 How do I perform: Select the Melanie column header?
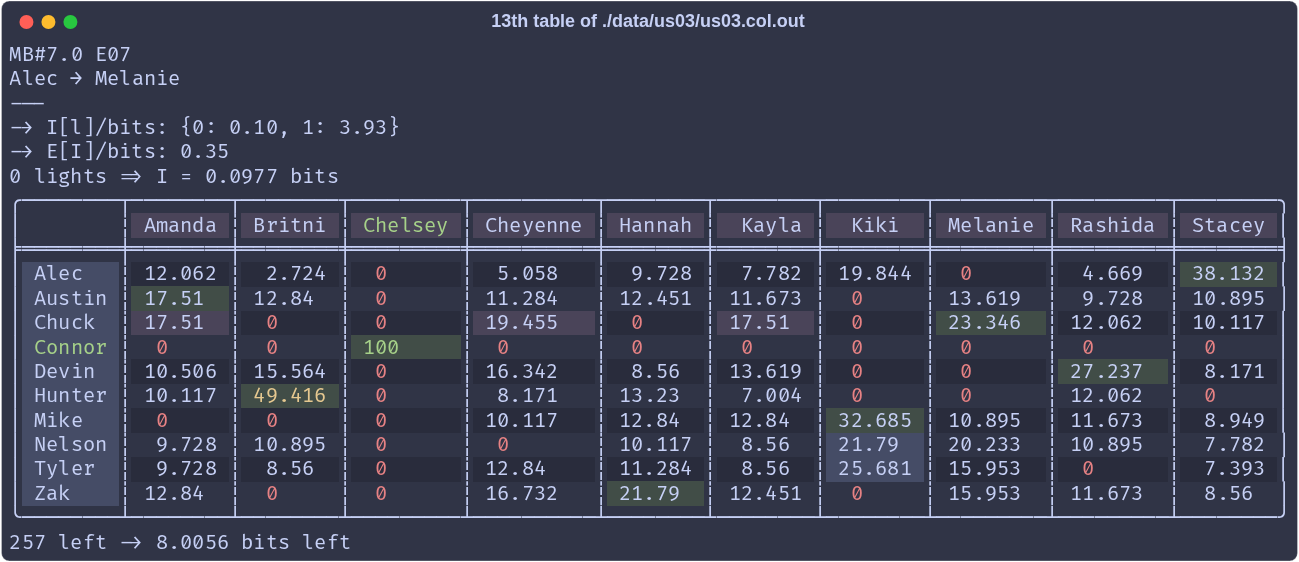(991, 225)
